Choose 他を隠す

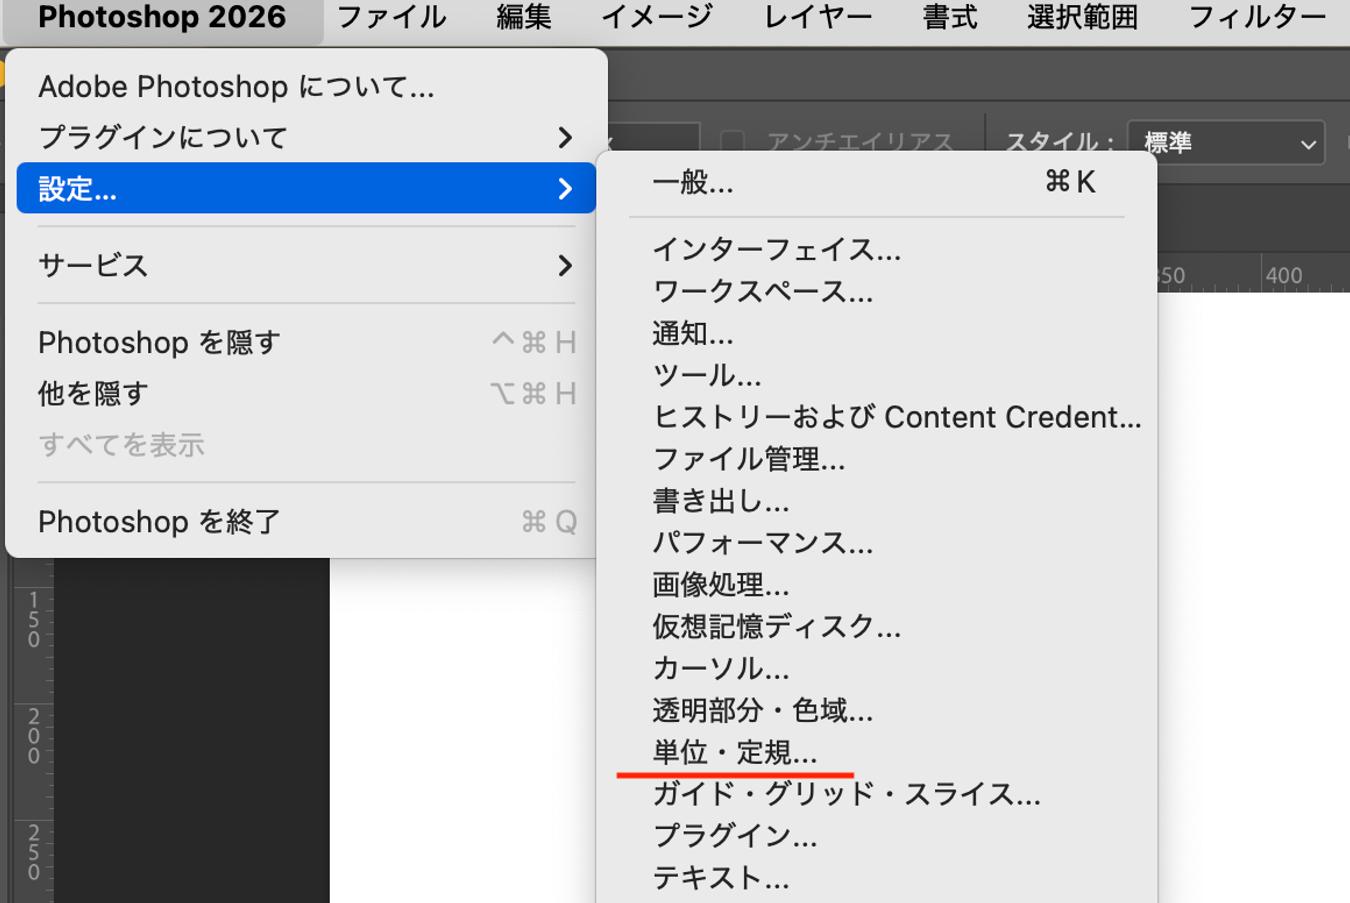pyautogui.click(x=306, y=394)
